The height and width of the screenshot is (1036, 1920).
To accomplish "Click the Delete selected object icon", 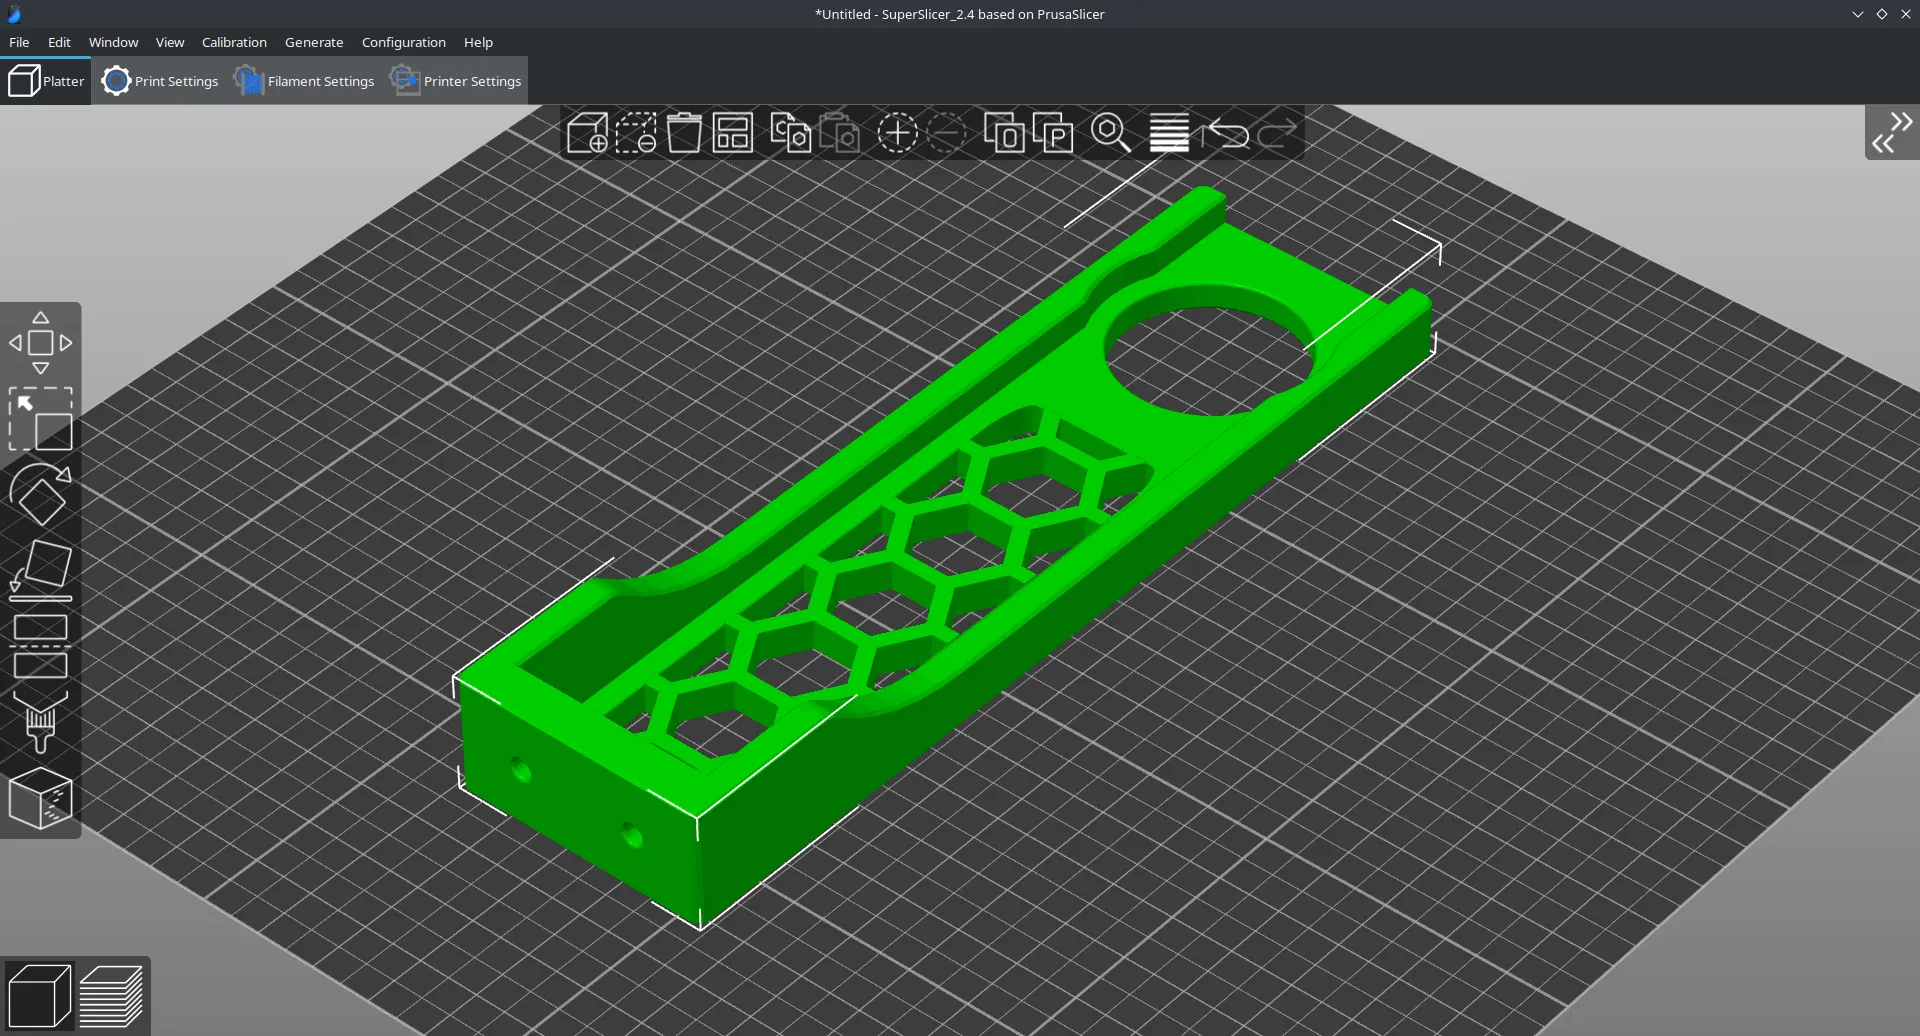I will (636, 133).
